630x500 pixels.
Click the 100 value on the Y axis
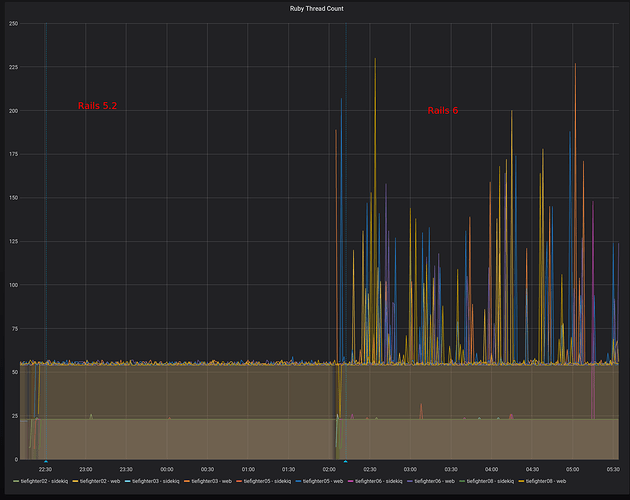[x=13, y=285]
